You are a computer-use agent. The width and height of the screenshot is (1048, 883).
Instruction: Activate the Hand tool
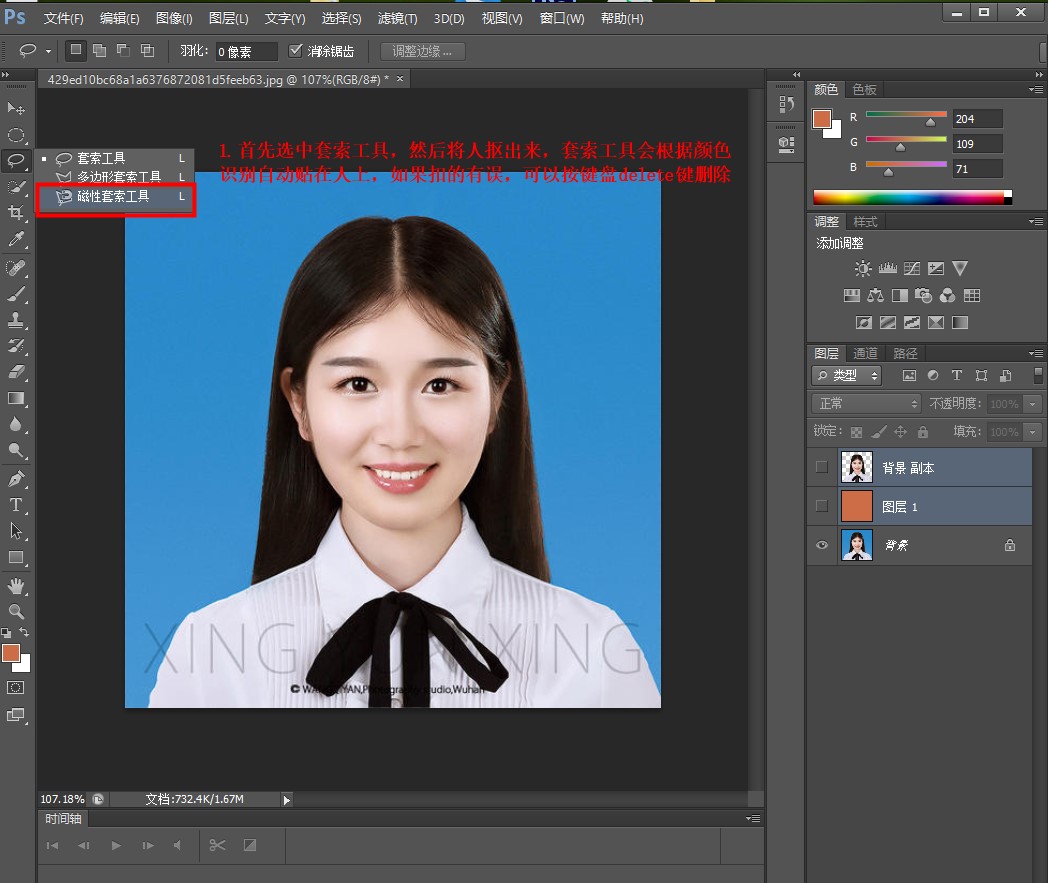click(16, 585)
